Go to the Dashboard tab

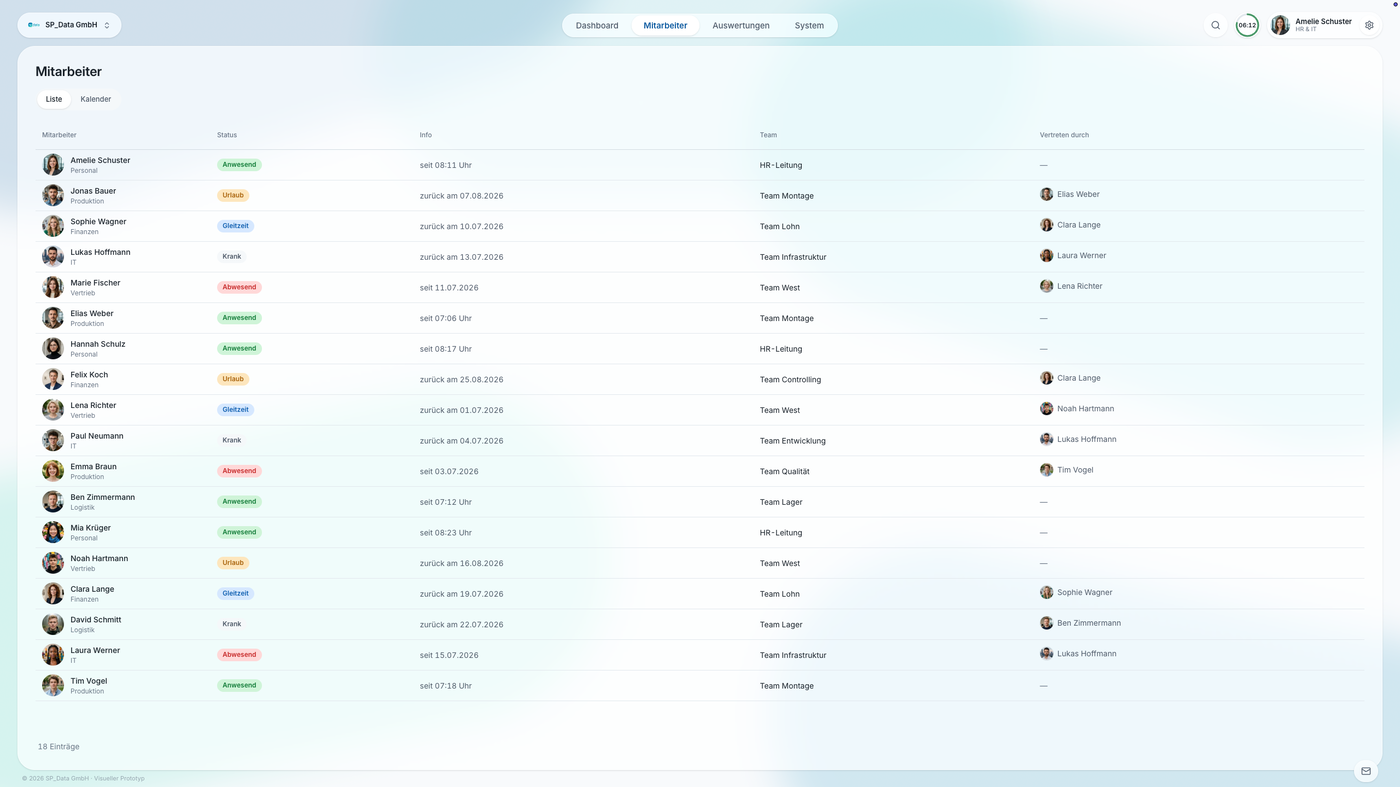(597, 25)
